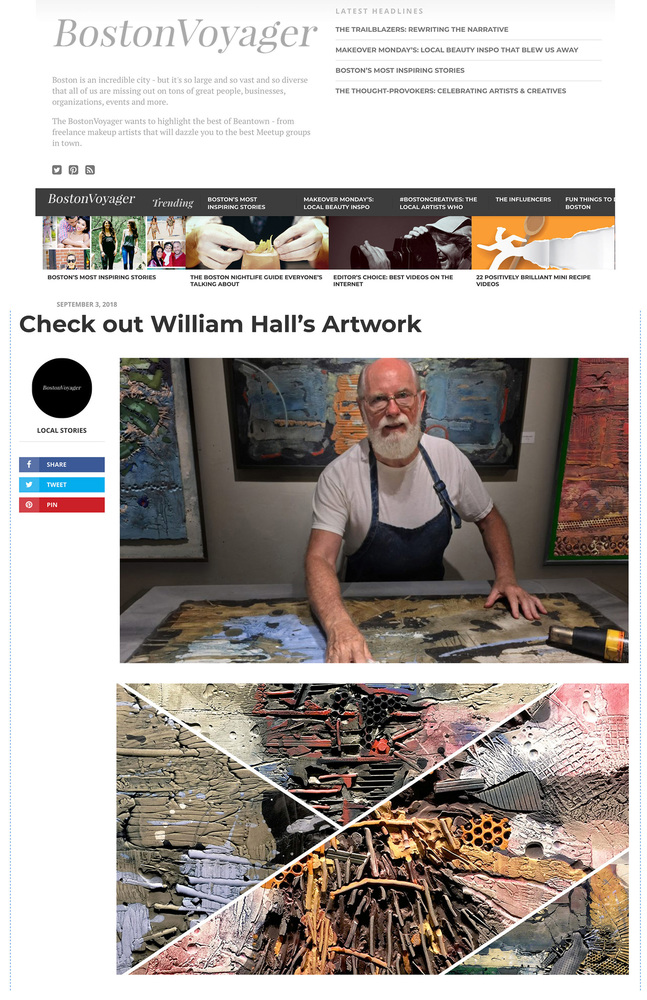Tweet this article
The width and height of the screenshot is (647, 1000).
pos(62,485)
